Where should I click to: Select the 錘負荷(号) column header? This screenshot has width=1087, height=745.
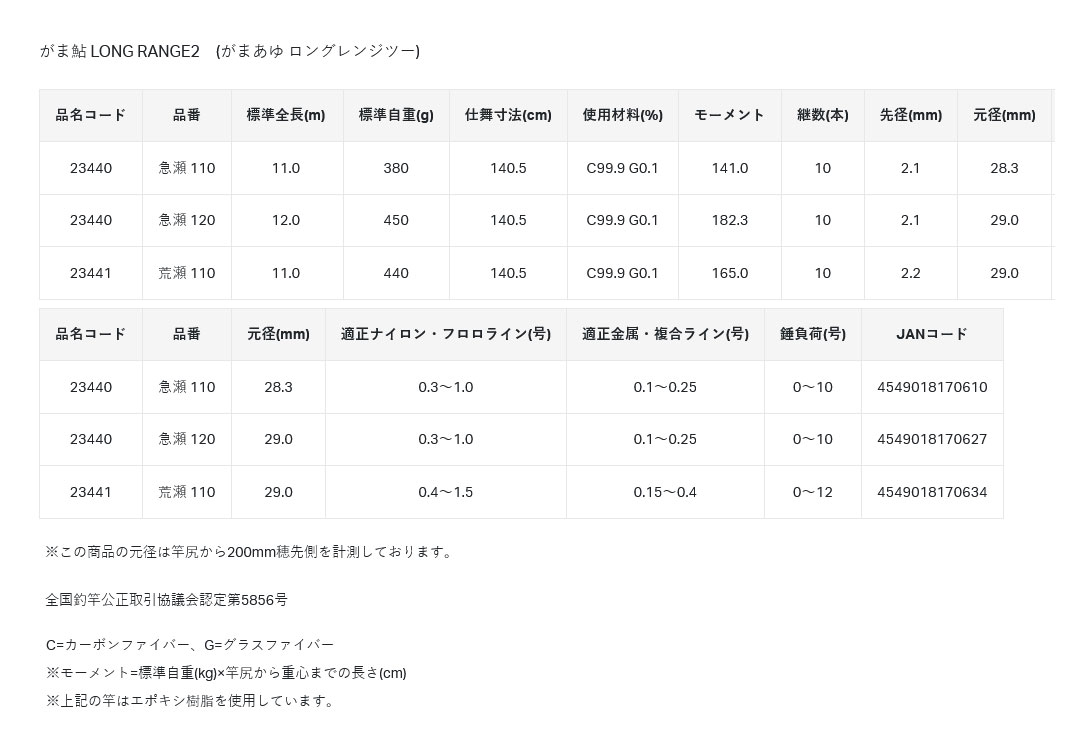(x=812, y=334)
